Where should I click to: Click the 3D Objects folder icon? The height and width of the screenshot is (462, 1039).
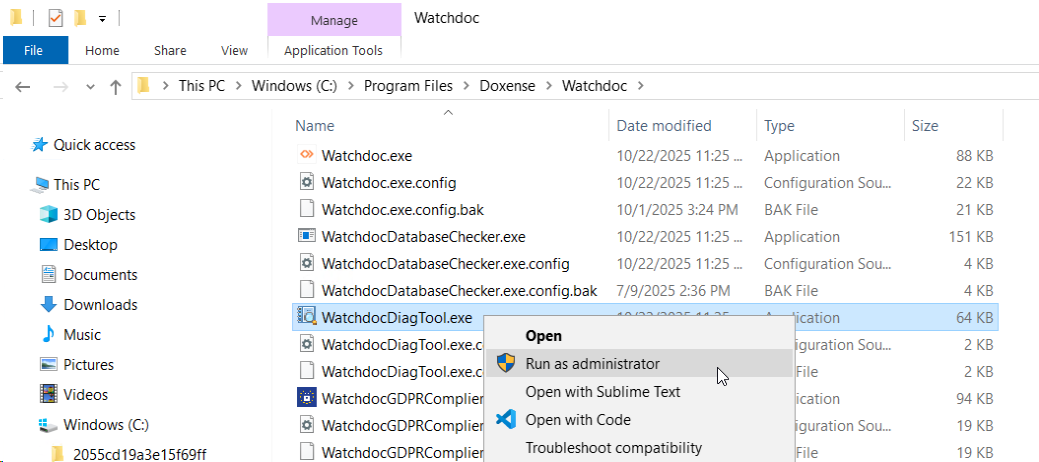(48, 215)
